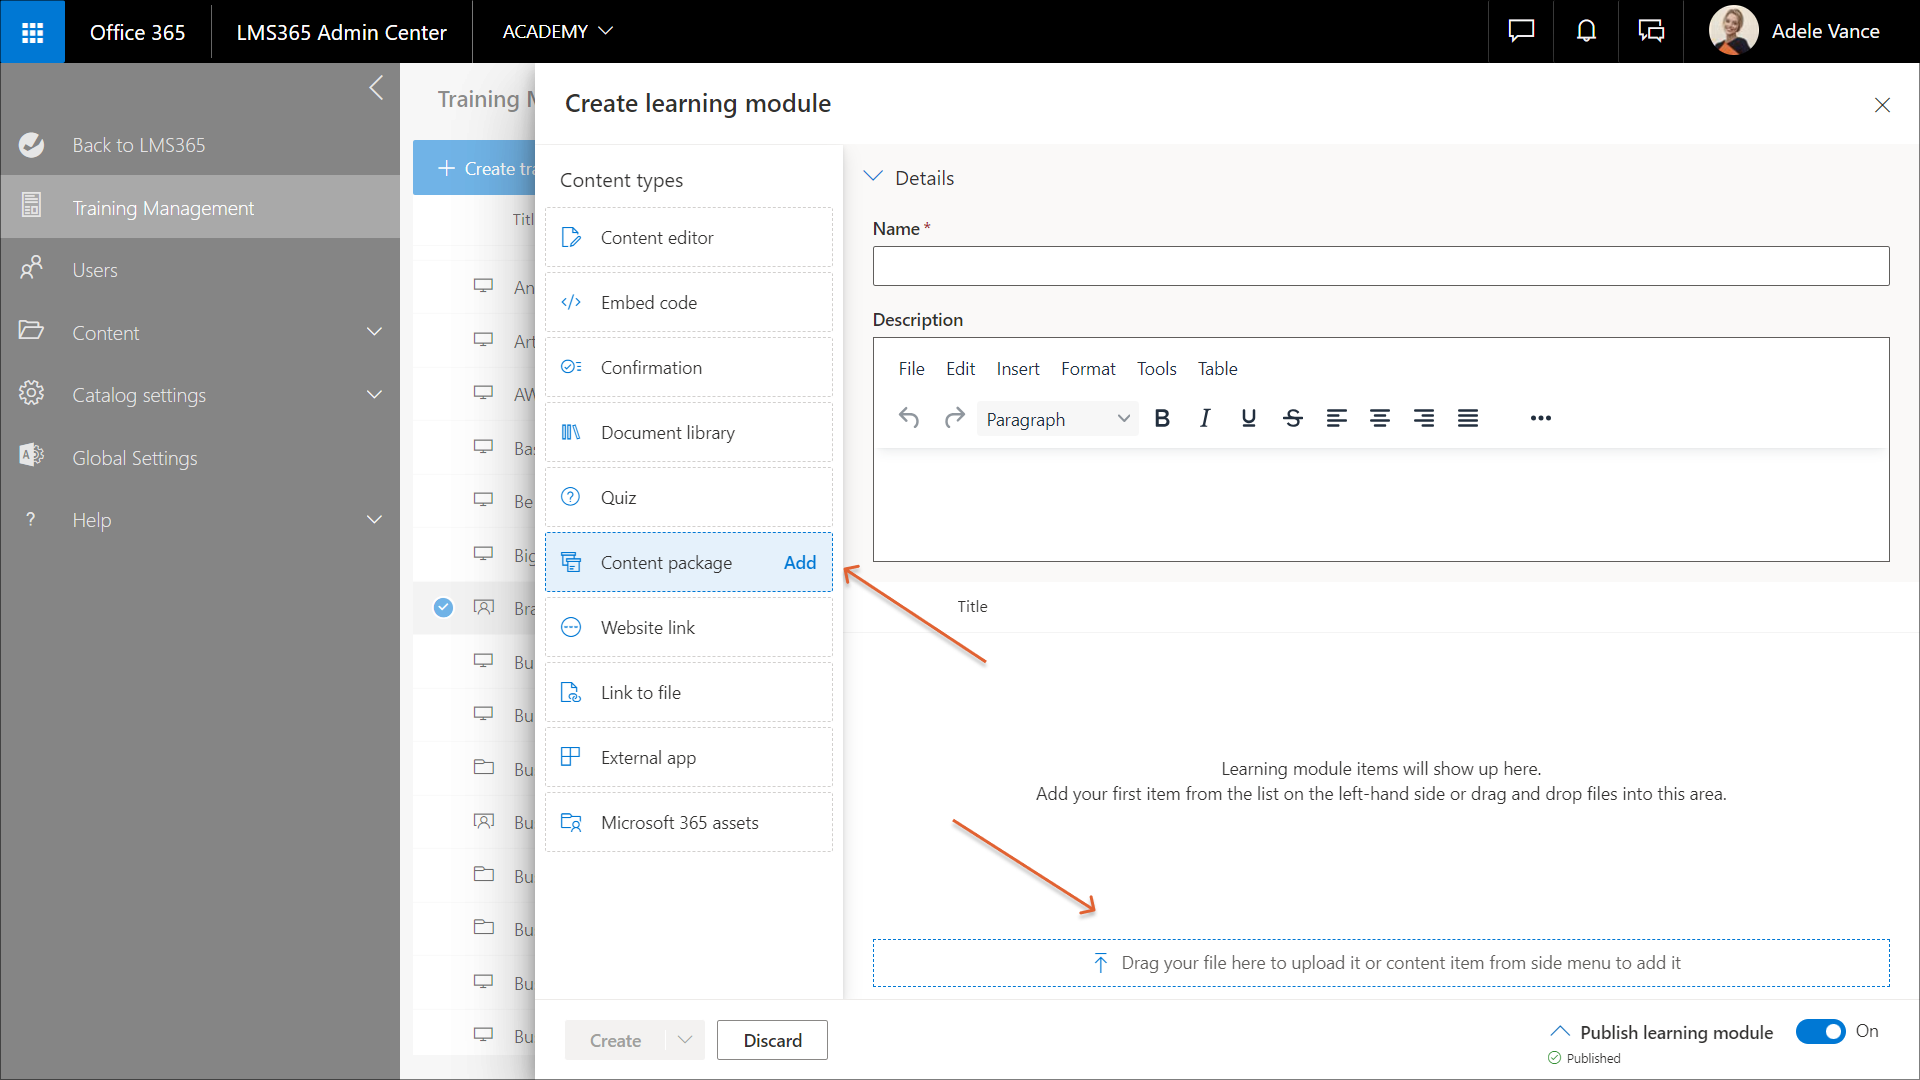Open the notifications bell icon
This screenshot has width=1920, height=1080.
[x=1586, y=31]
